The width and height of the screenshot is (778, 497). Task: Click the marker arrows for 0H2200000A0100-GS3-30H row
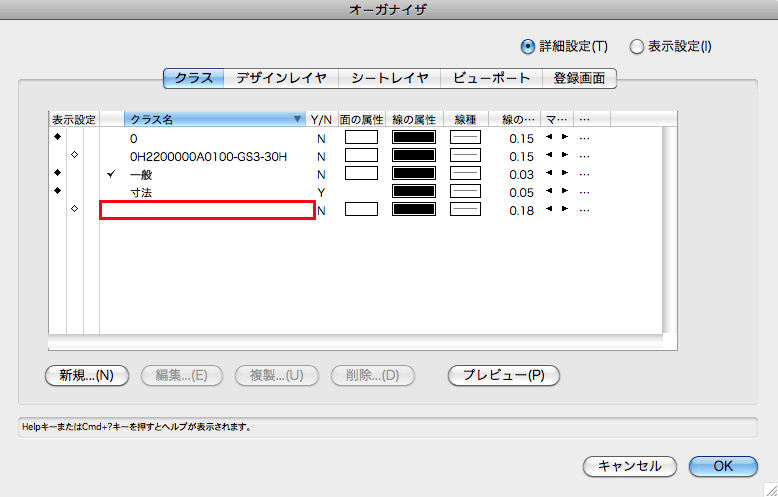coord(557,156)
